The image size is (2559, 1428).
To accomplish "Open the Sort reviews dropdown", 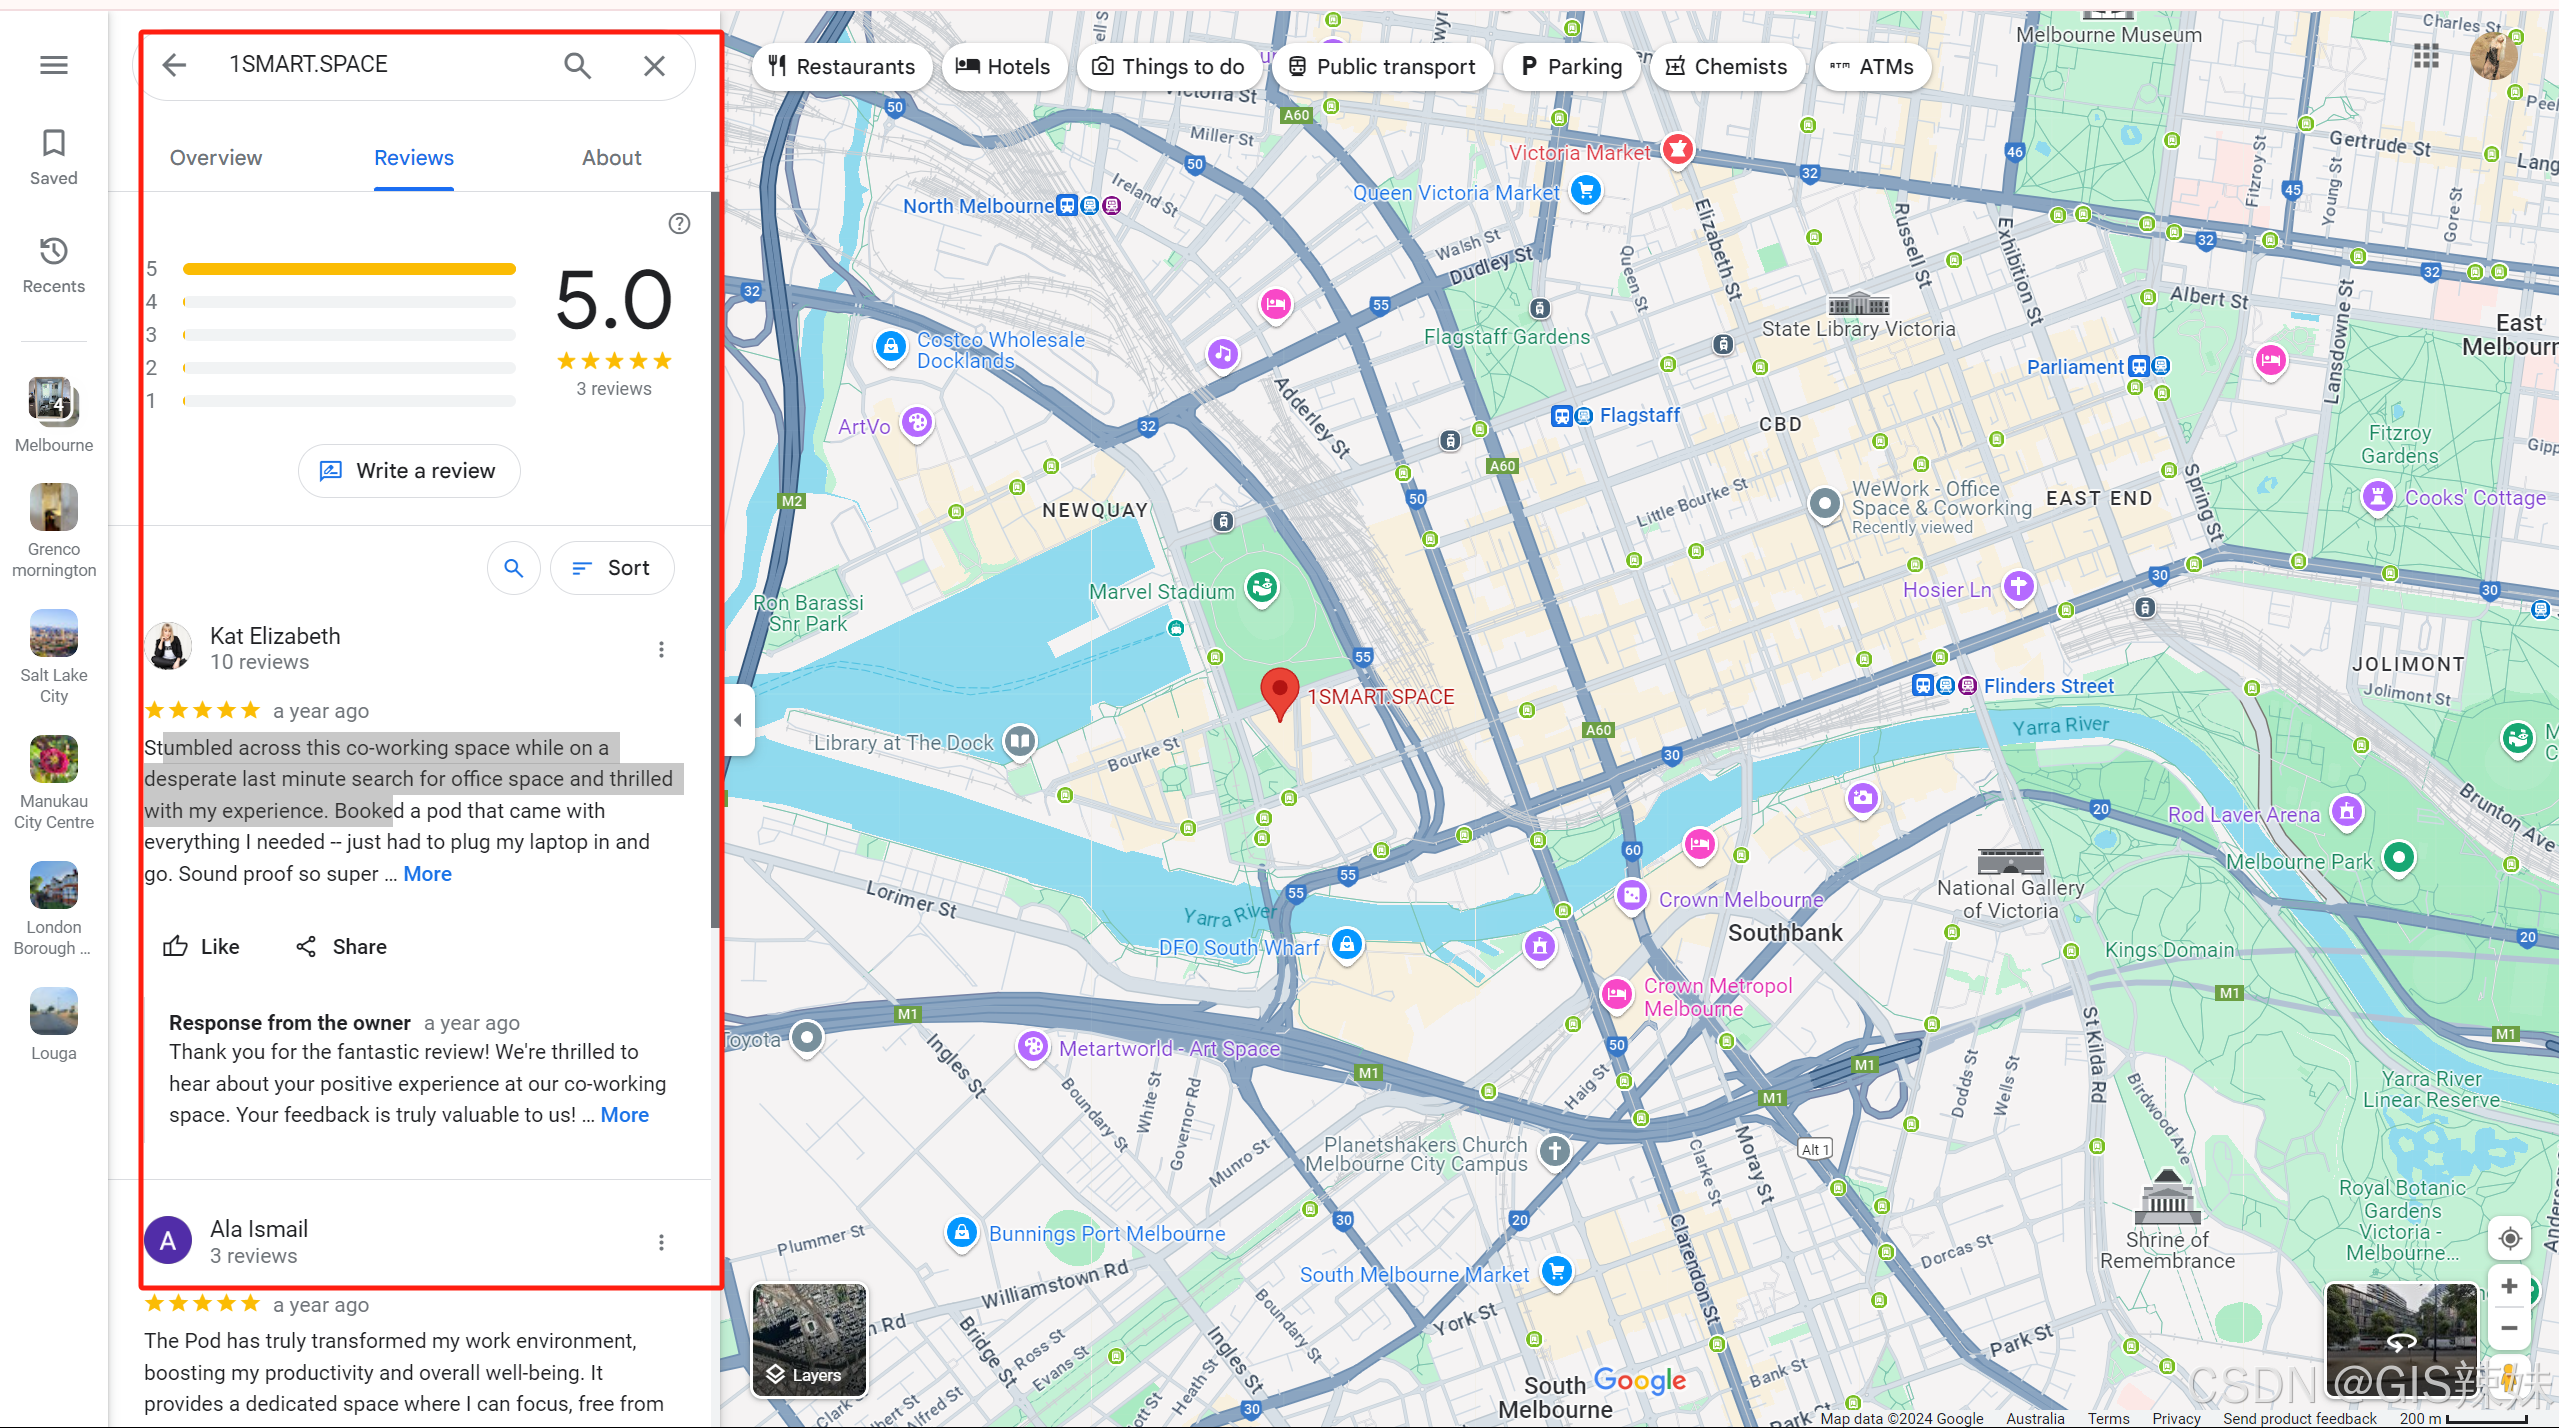I will click(x=612, y=568).
